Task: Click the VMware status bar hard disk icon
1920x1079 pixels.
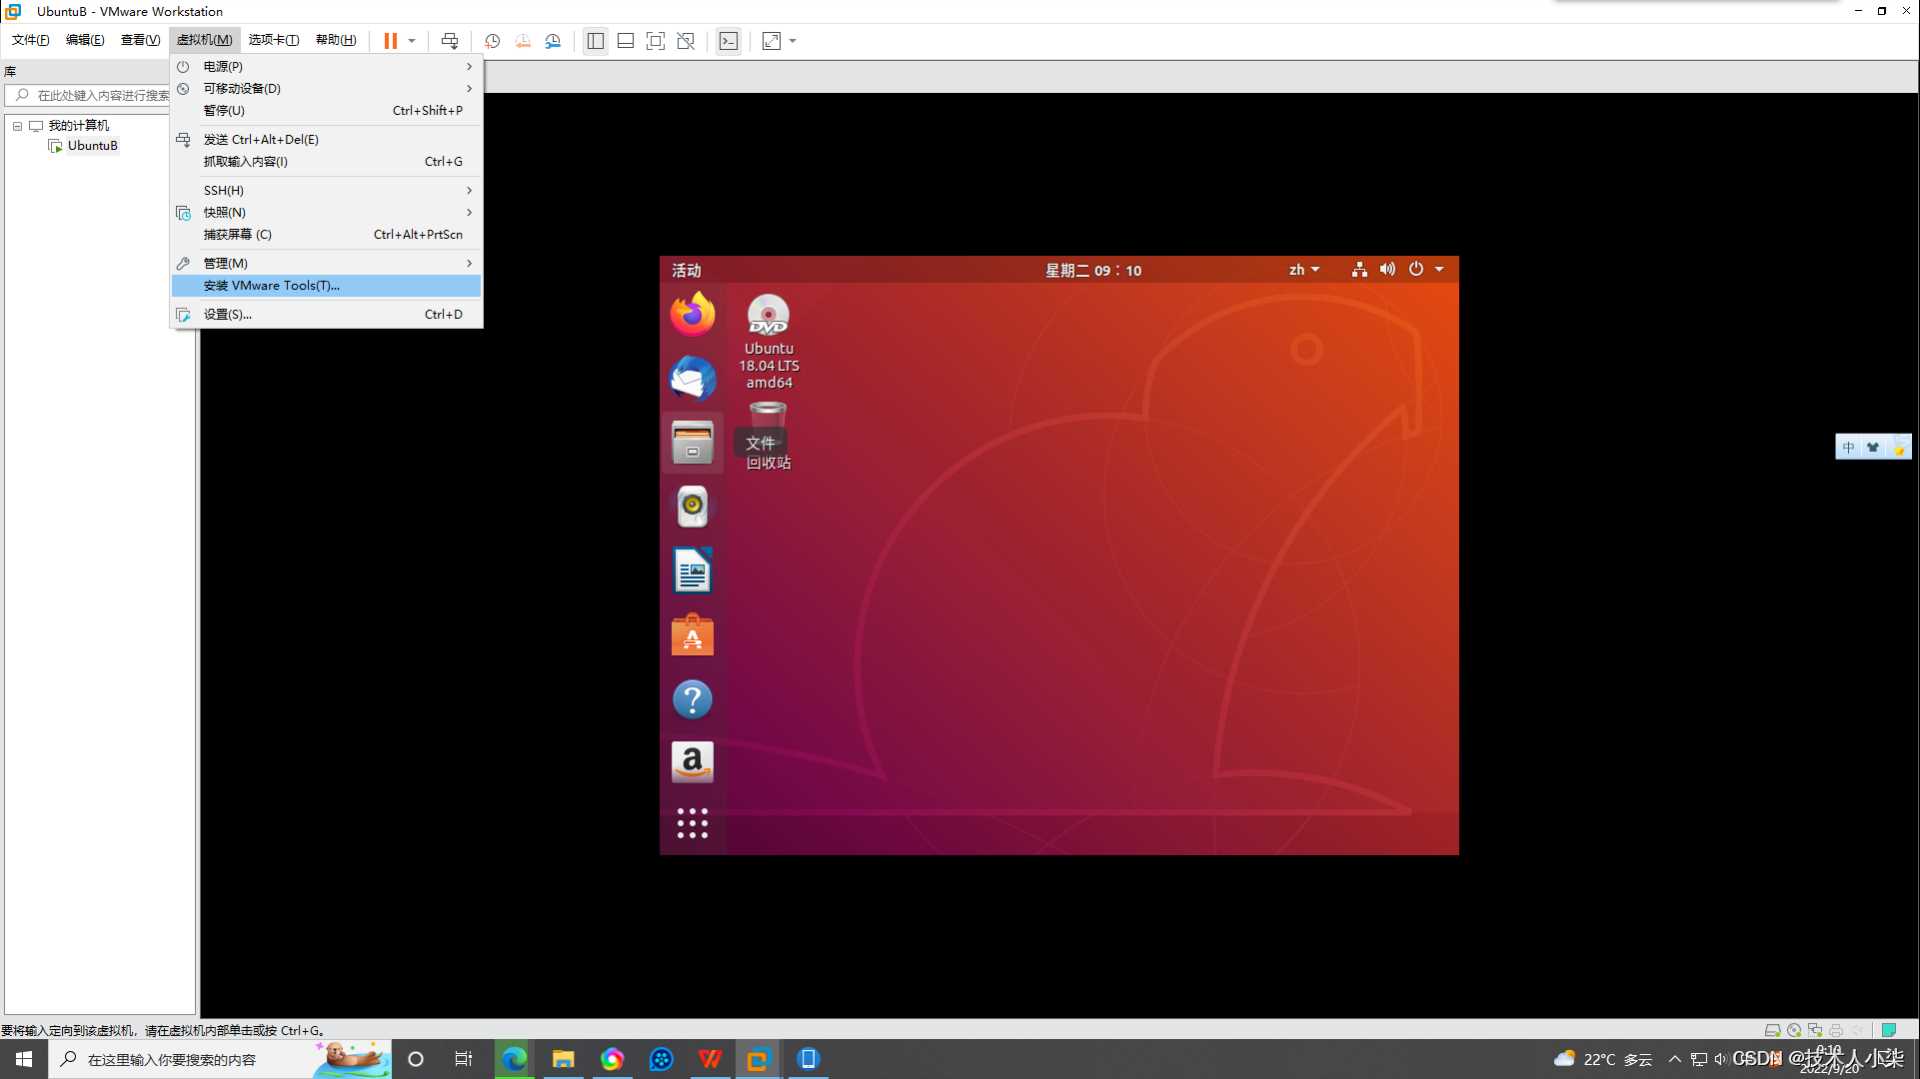Action: click(x=1772, y=1030)
